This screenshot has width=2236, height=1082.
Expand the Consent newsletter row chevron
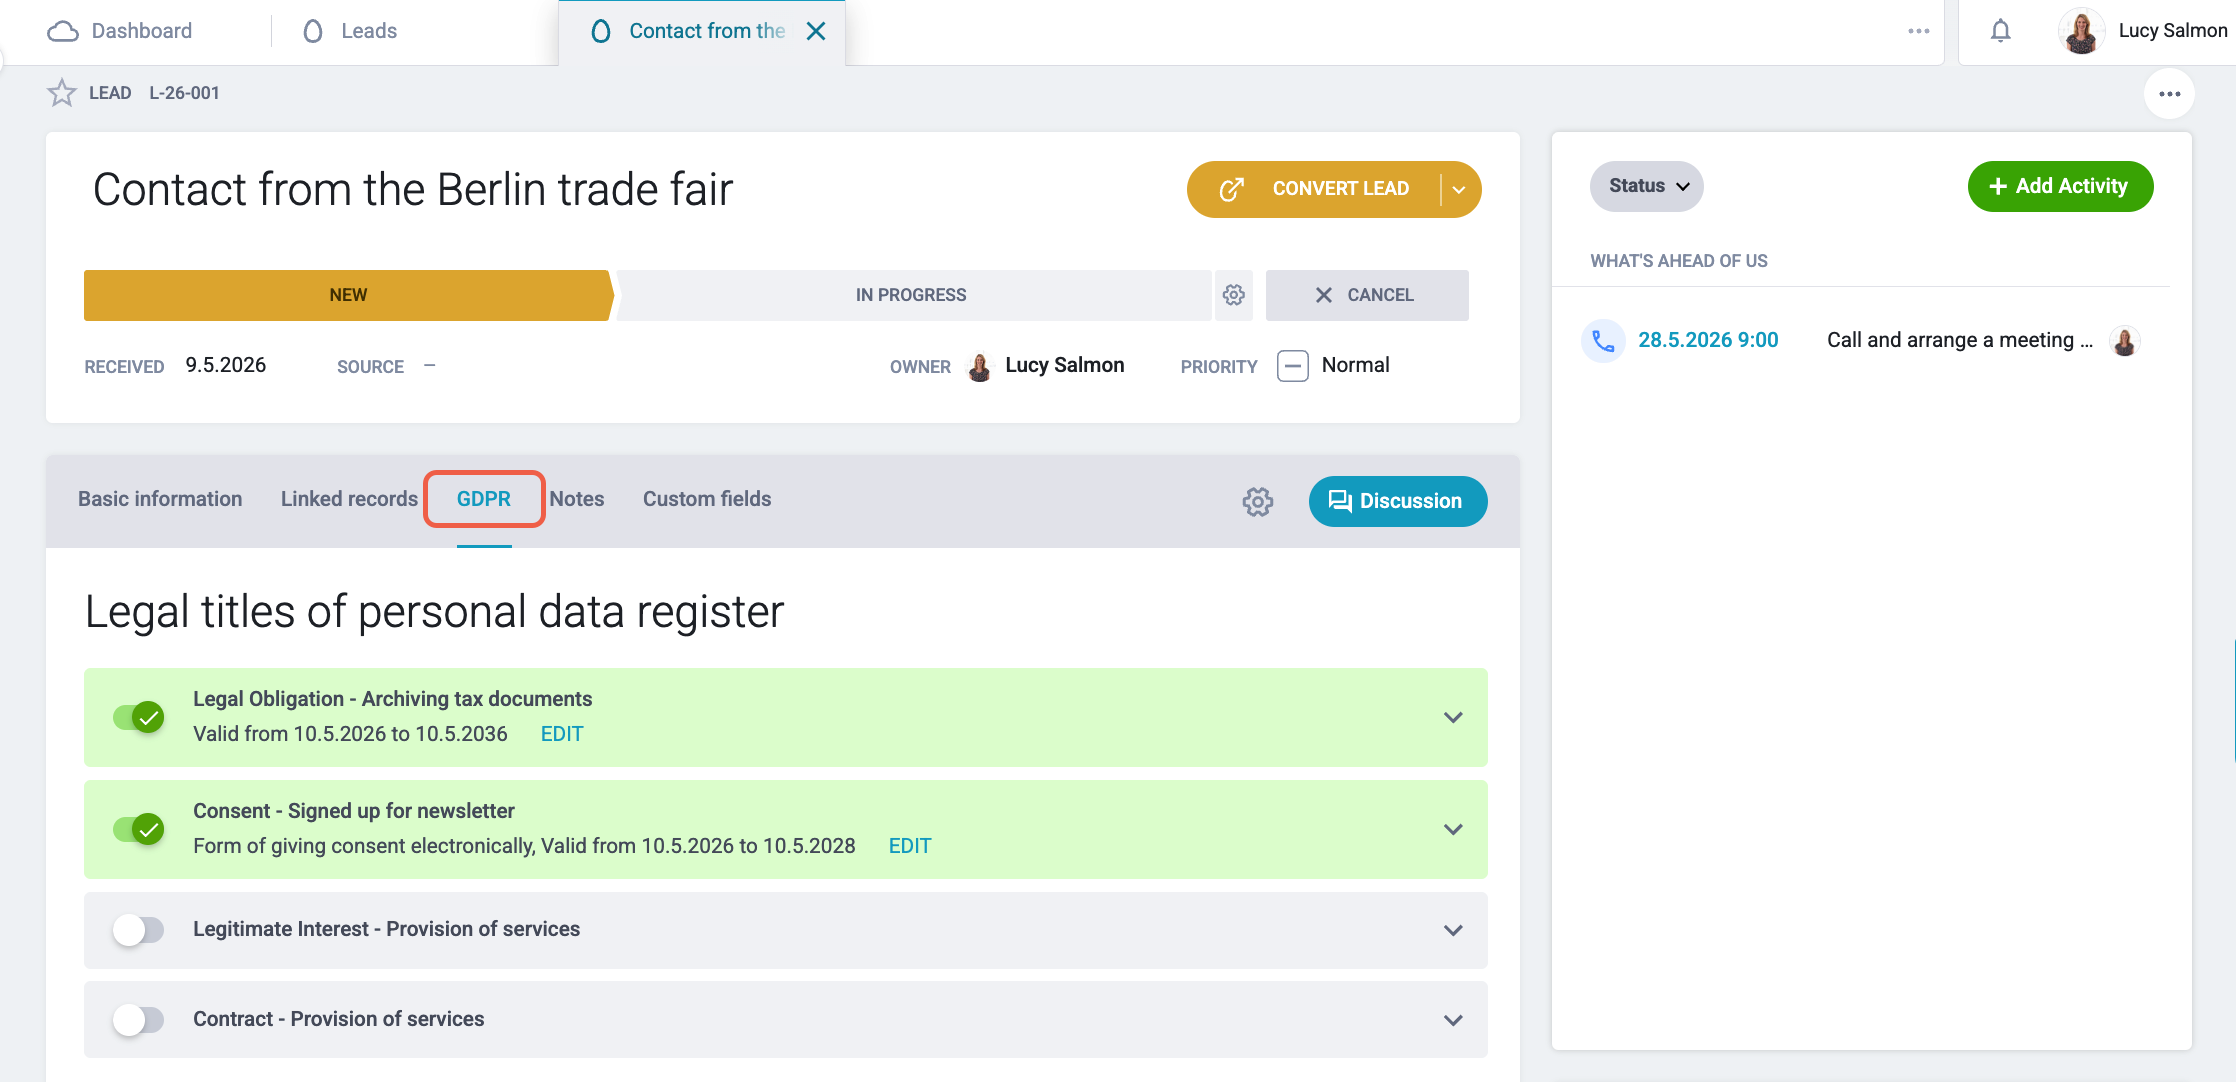[x=1453, y=830]
